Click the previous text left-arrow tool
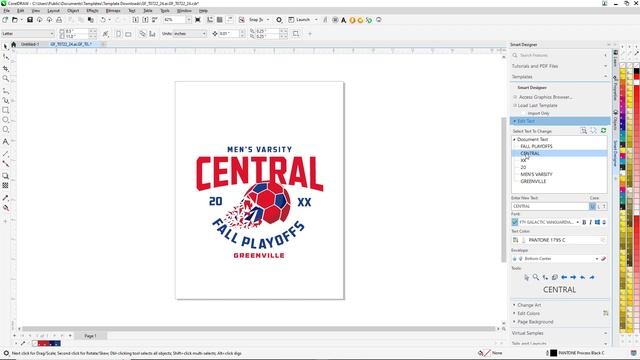This screenshot has height=360, width=640. click(564, 277)
